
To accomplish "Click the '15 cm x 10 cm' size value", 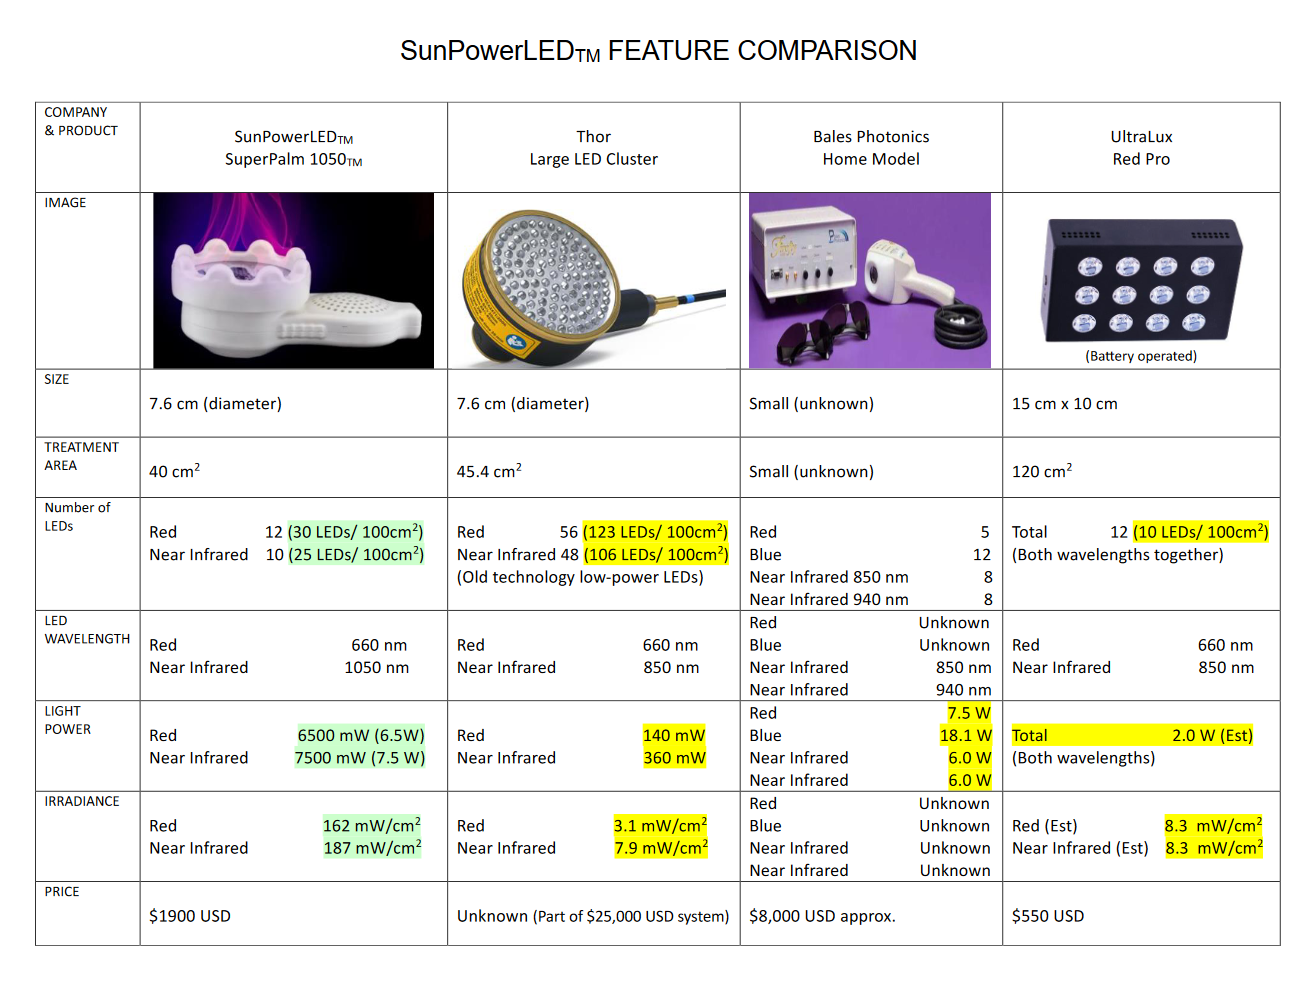I will click(1065, 404).
